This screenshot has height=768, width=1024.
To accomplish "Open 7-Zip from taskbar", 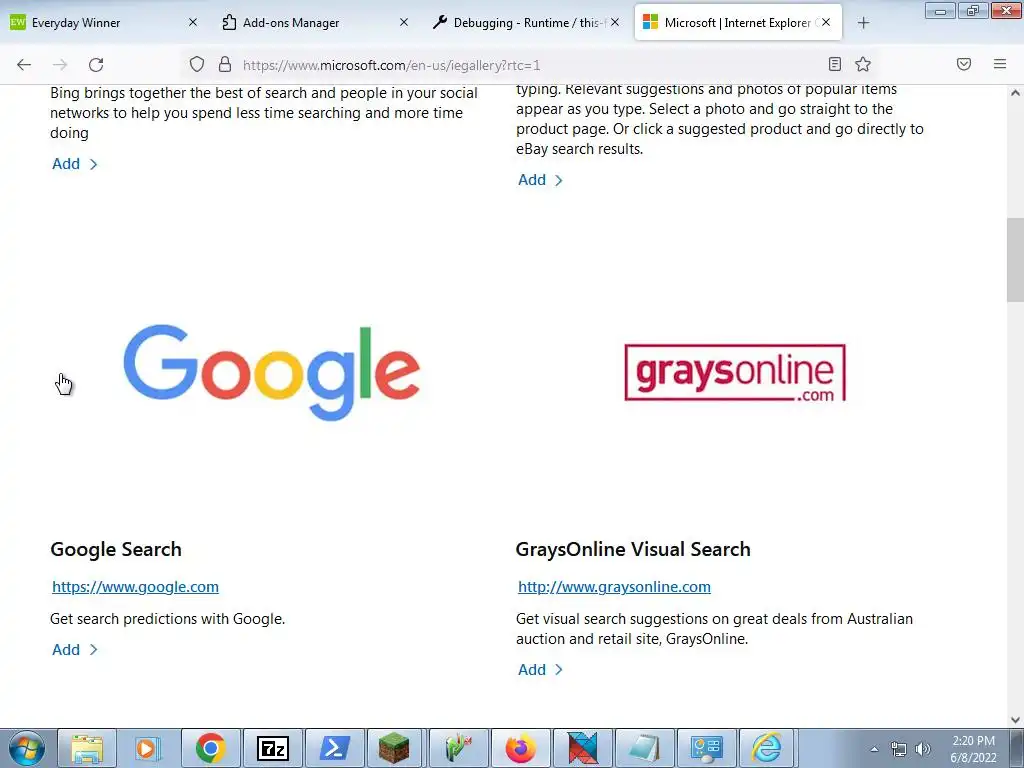I will pos(272,748).
